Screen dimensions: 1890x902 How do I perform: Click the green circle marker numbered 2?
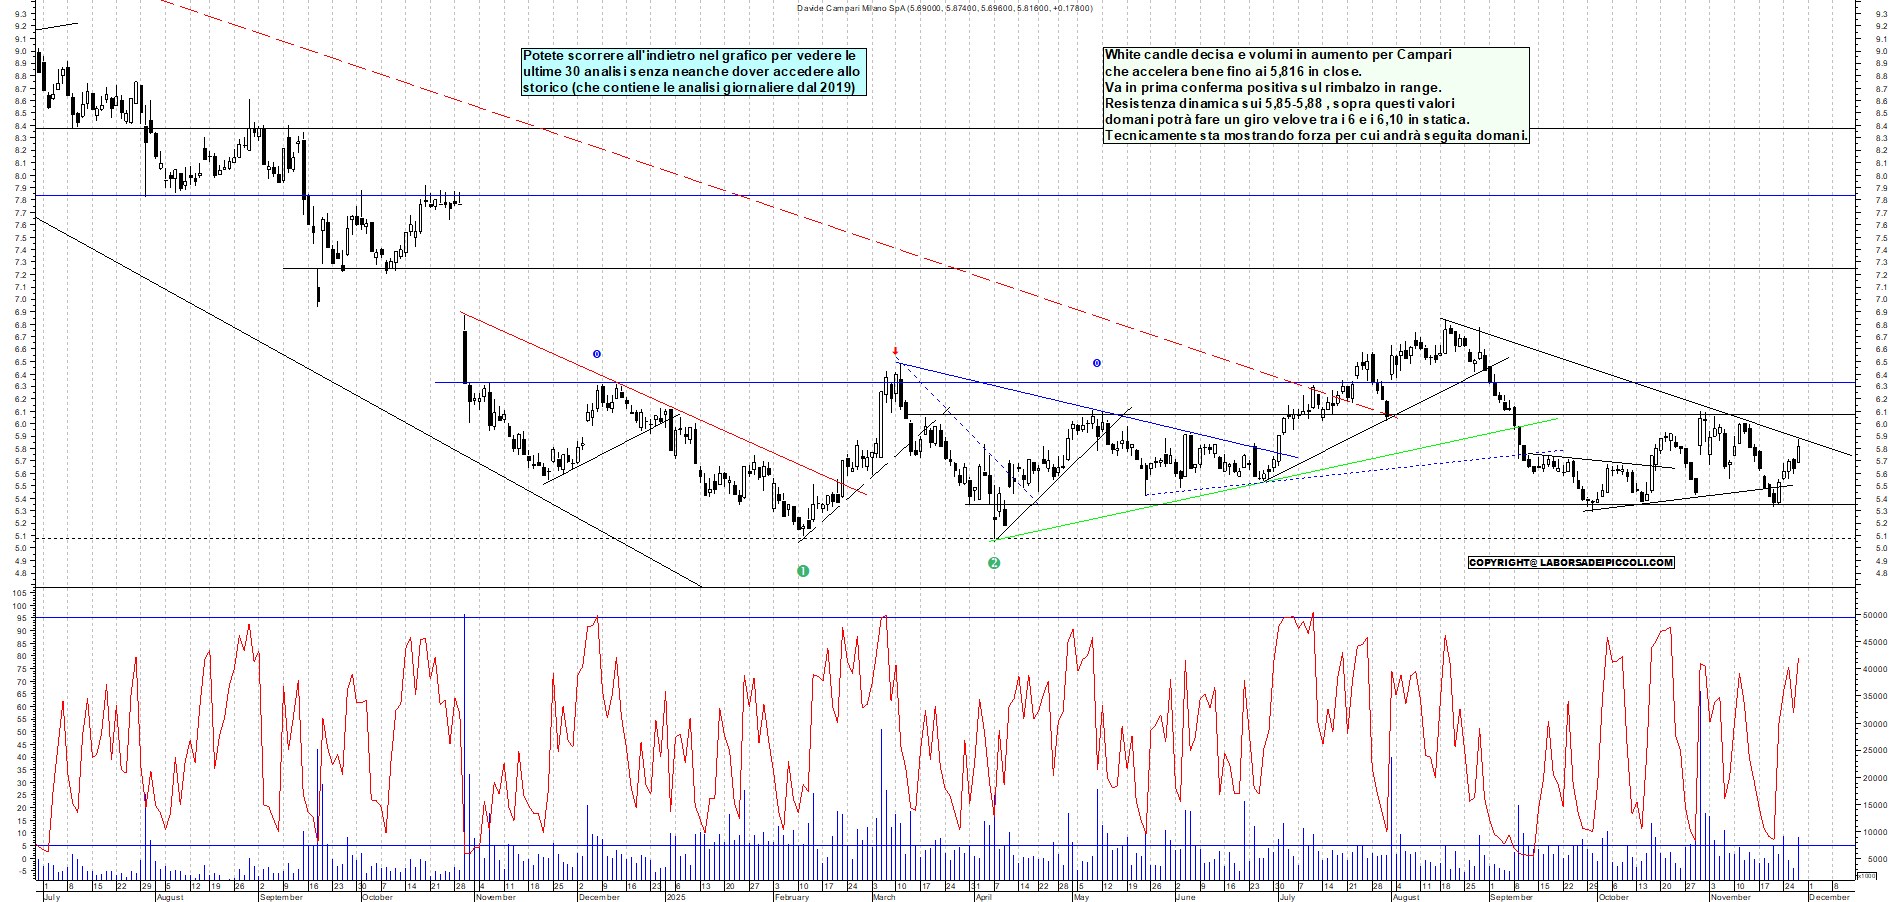pos(994,563)
